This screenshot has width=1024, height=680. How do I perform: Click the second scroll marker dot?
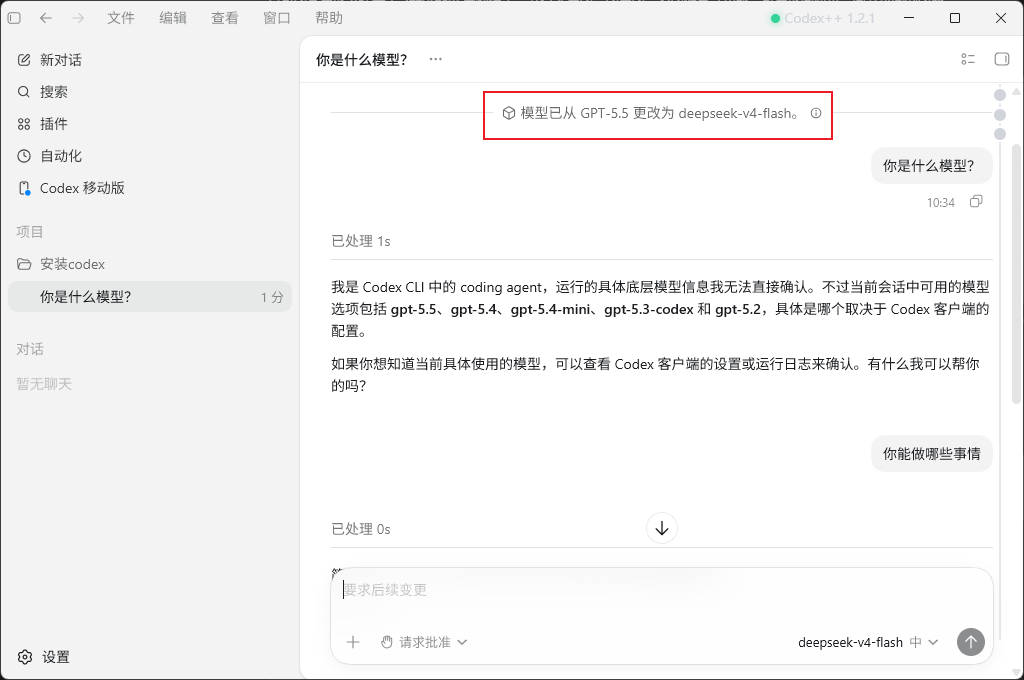point(1000,115)
